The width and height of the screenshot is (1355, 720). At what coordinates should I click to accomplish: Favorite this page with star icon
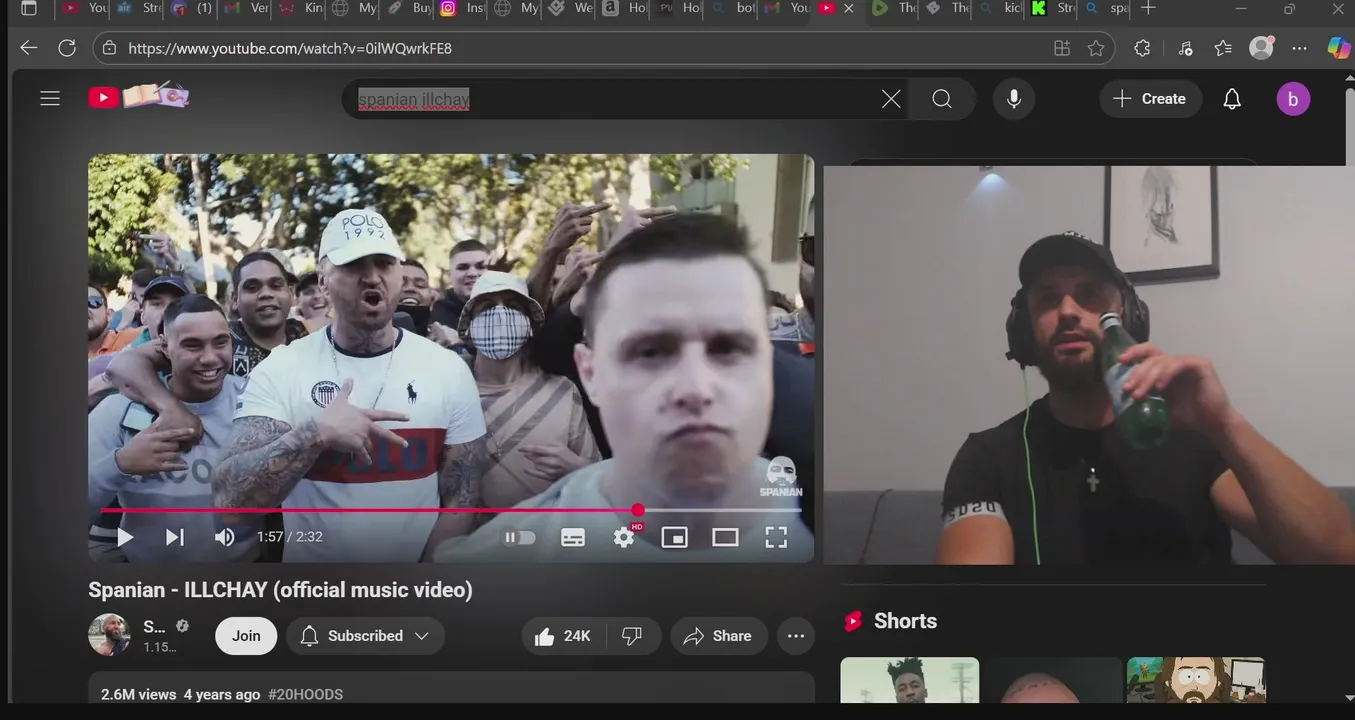click(1096, 48)
